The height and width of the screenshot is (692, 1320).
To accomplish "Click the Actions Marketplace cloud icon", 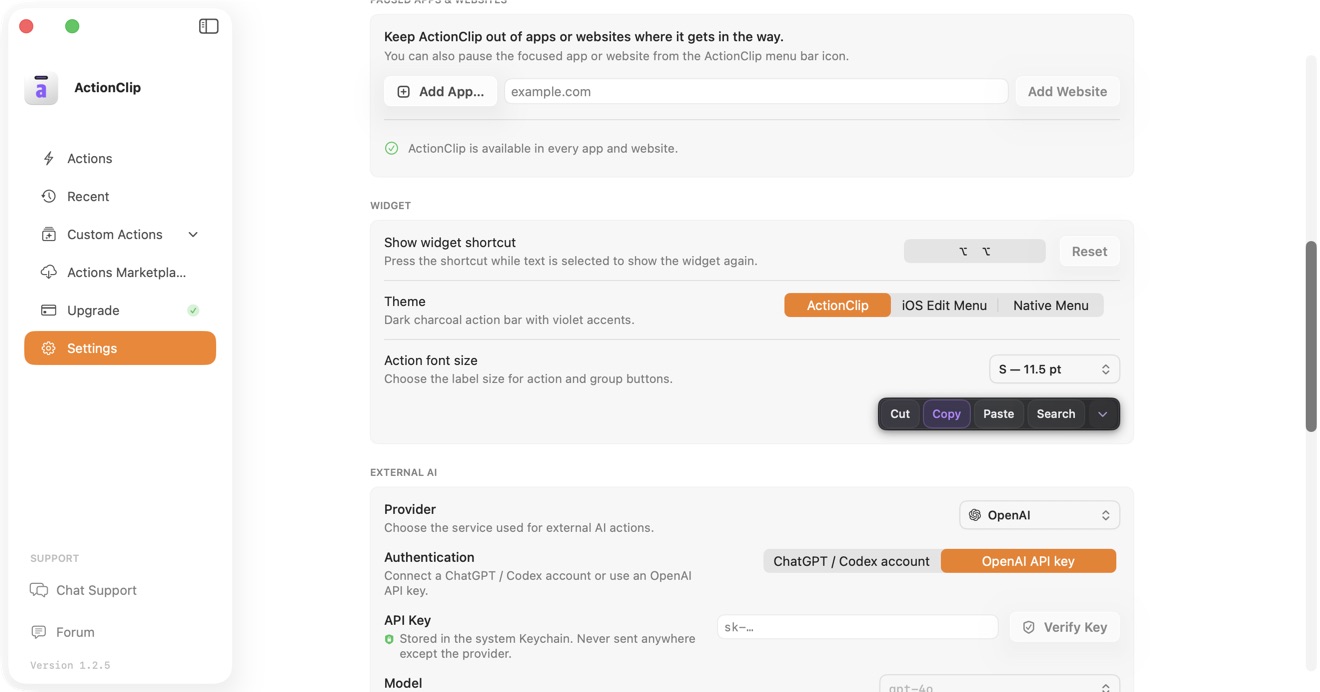I will click(48, 273).
